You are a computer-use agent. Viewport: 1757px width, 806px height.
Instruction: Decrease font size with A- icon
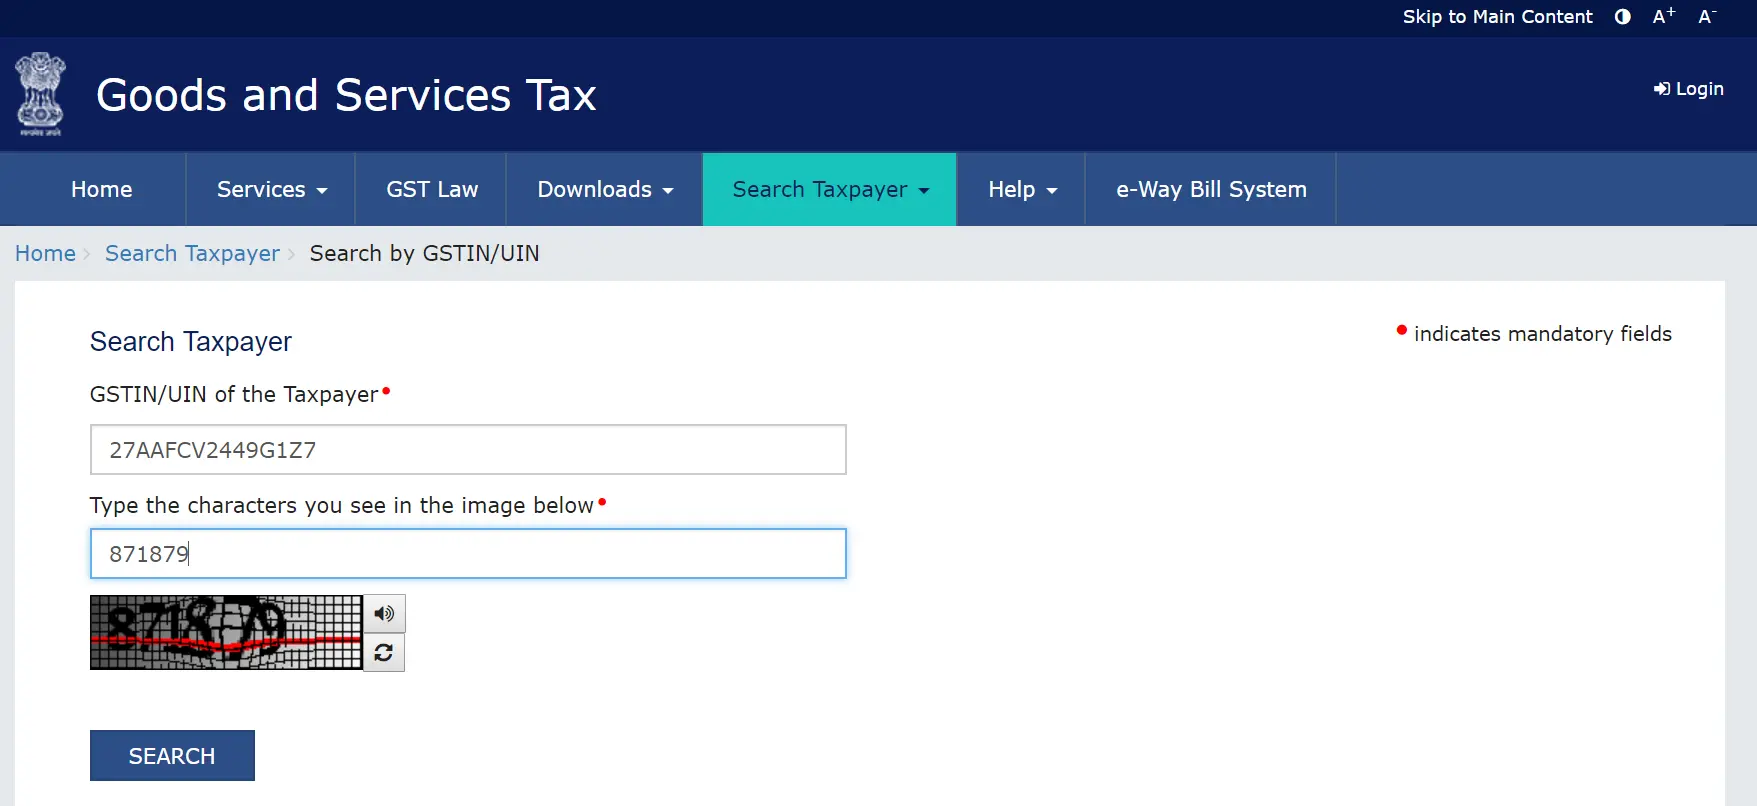pyautogui.click(x=1706, y=17)
